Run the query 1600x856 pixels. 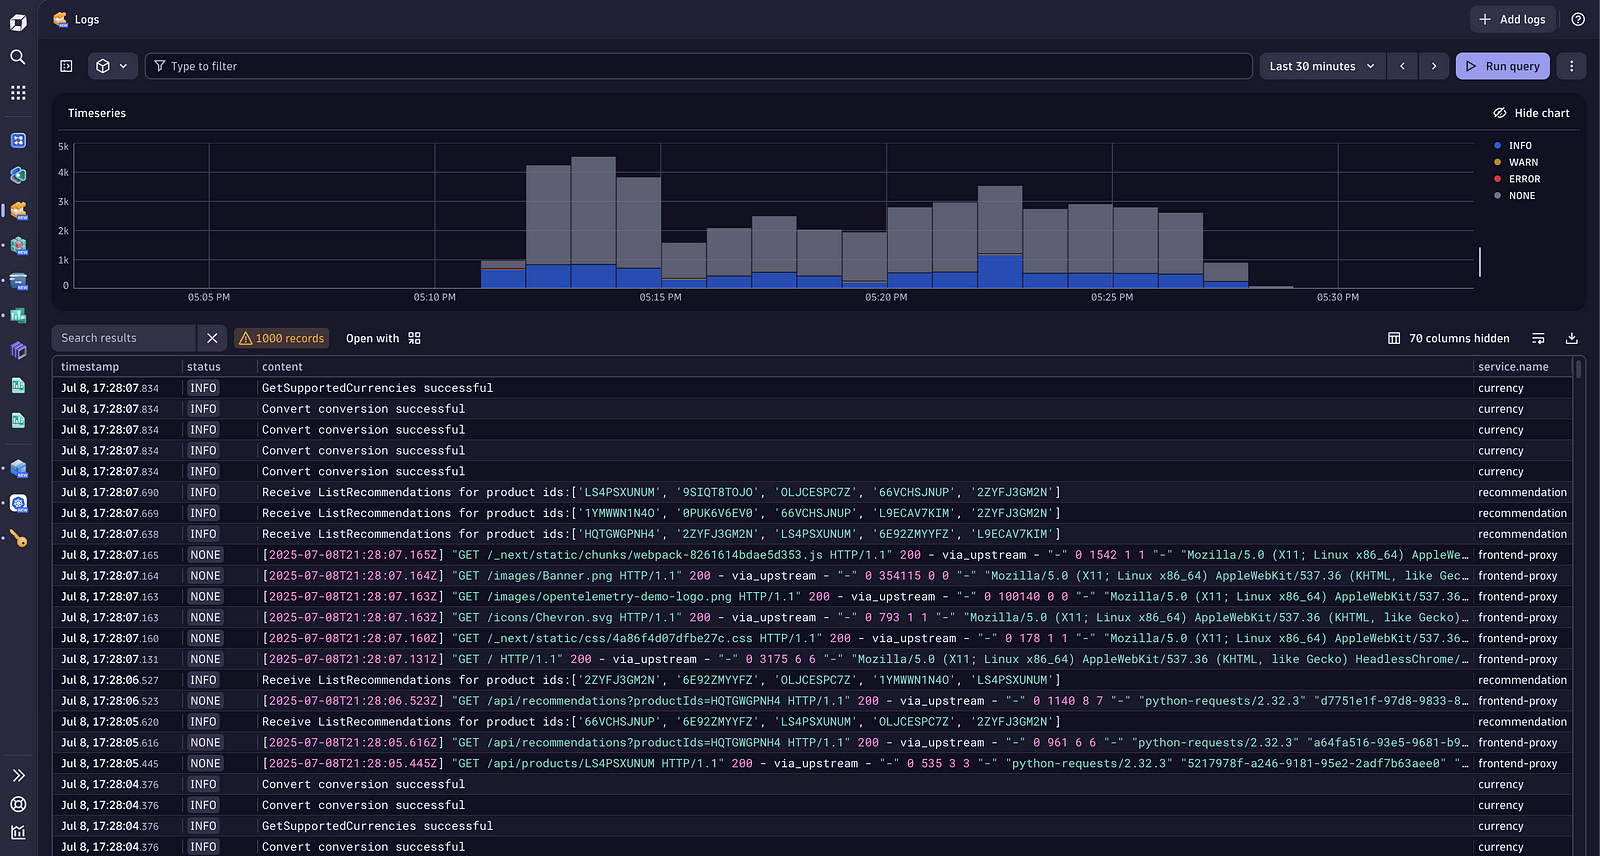(x=1502, y=66)
